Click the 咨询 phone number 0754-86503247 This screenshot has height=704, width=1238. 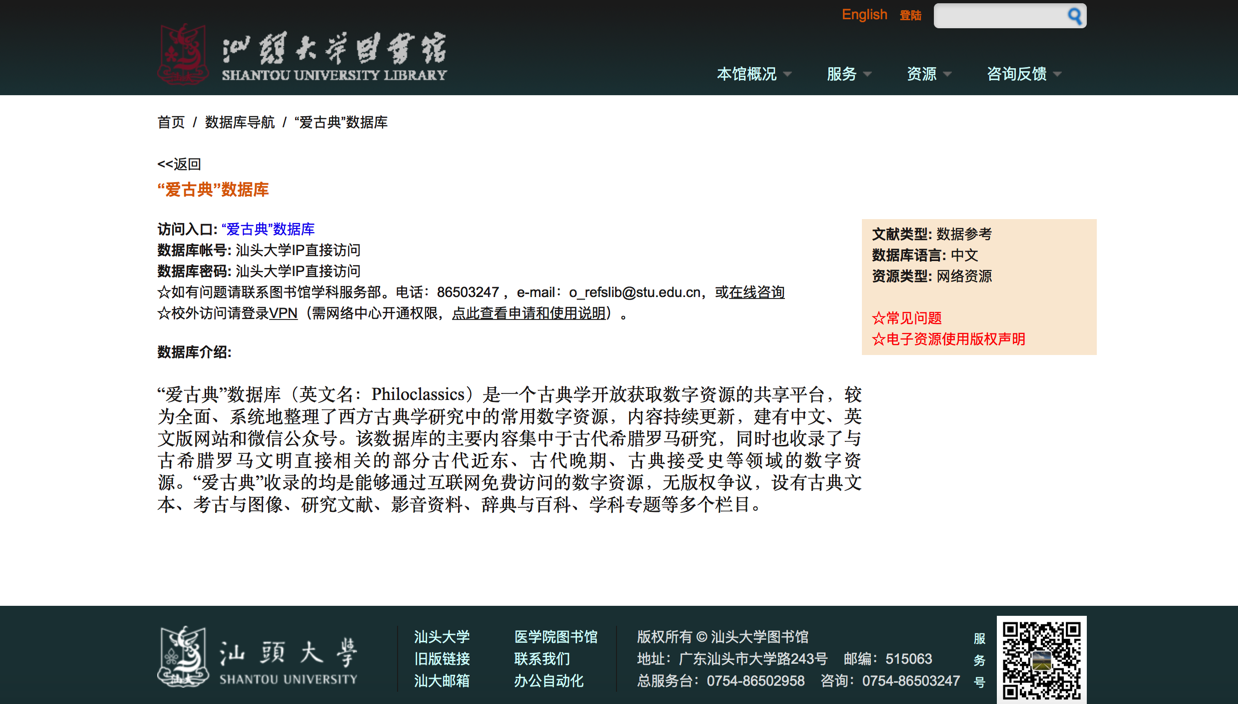click(x=911, y=681)
